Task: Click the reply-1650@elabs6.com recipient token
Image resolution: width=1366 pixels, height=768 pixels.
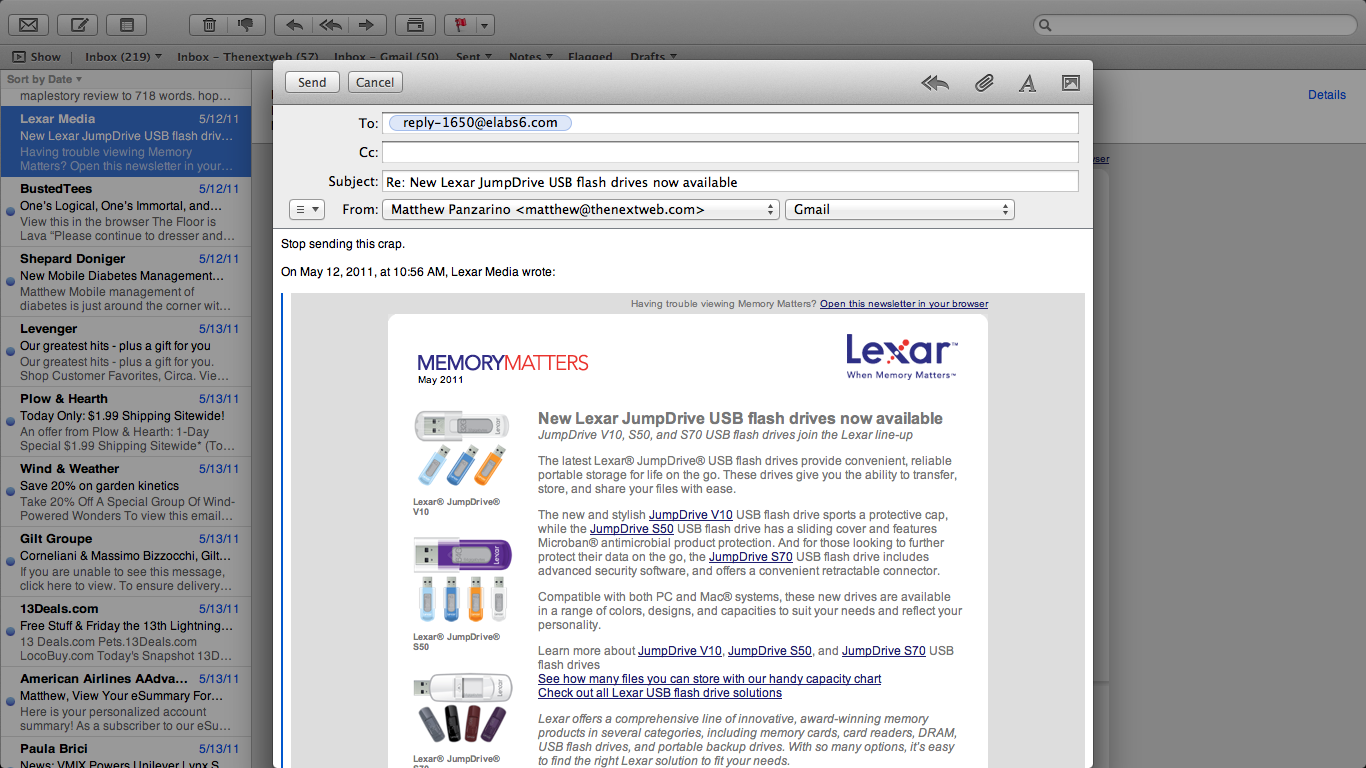Action: coord(480,122)
